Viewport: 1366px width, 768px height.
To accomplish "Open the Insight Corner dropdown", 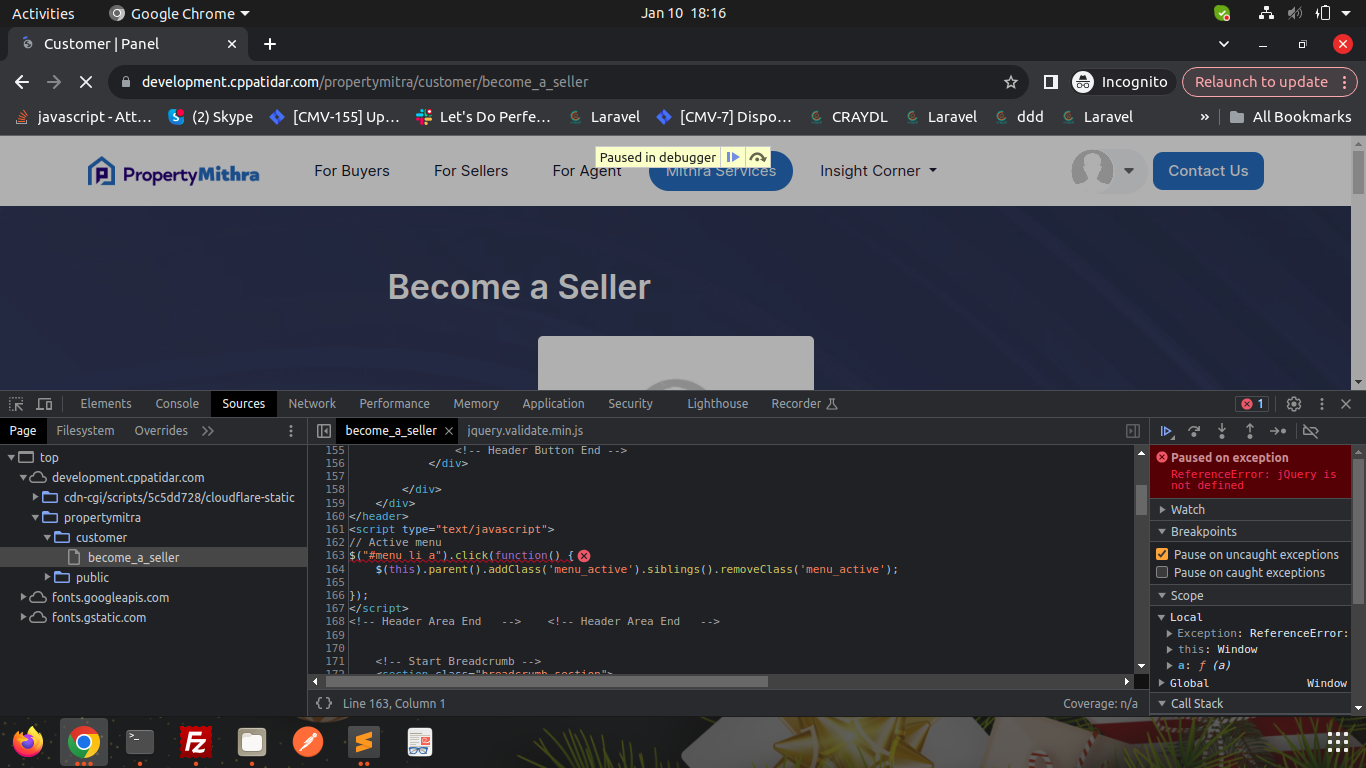I will [x=878, y=171].
